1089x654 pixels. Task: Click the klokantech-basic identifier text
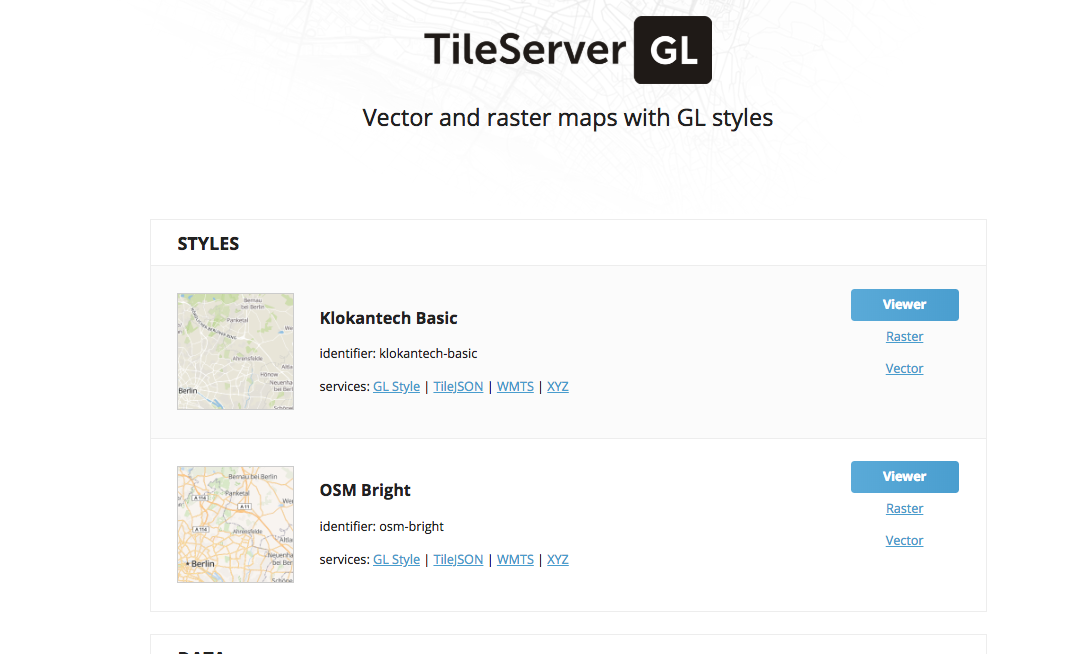coord(398,353)
